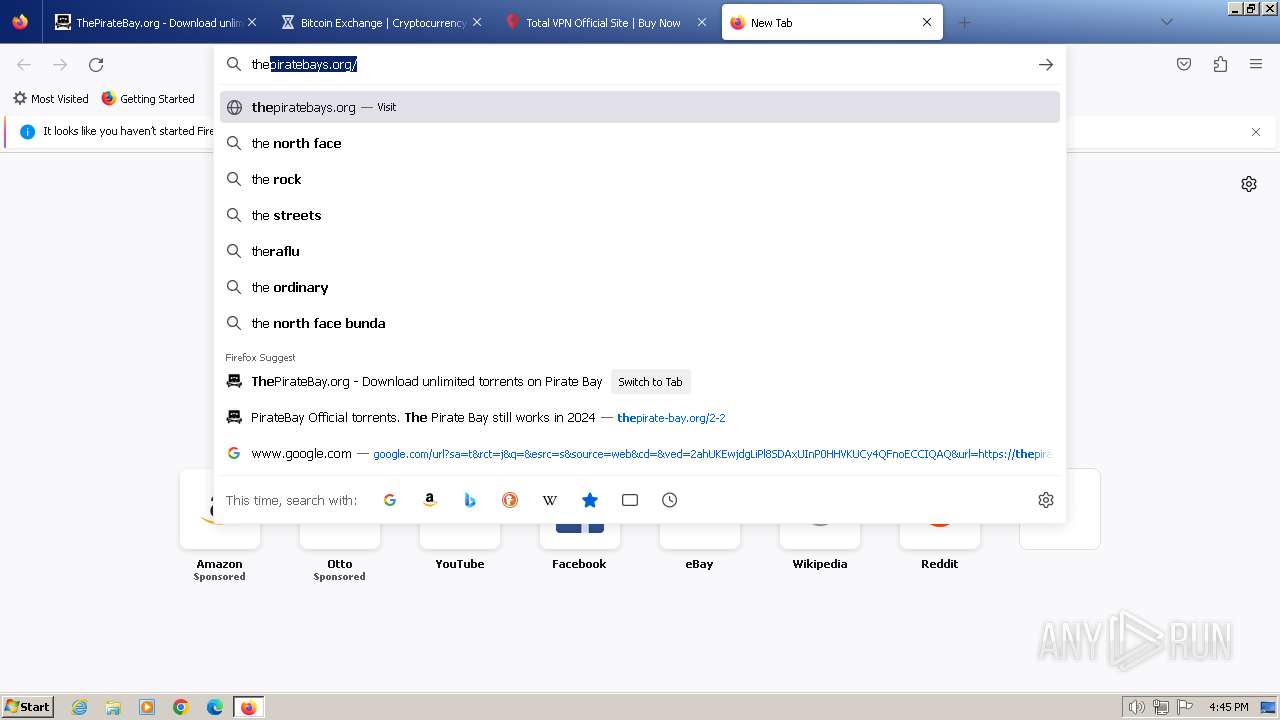The width and height of the screenshot is (1280, 720).
Task: Select 'the north face' suggestion
Action: (640, 143)
